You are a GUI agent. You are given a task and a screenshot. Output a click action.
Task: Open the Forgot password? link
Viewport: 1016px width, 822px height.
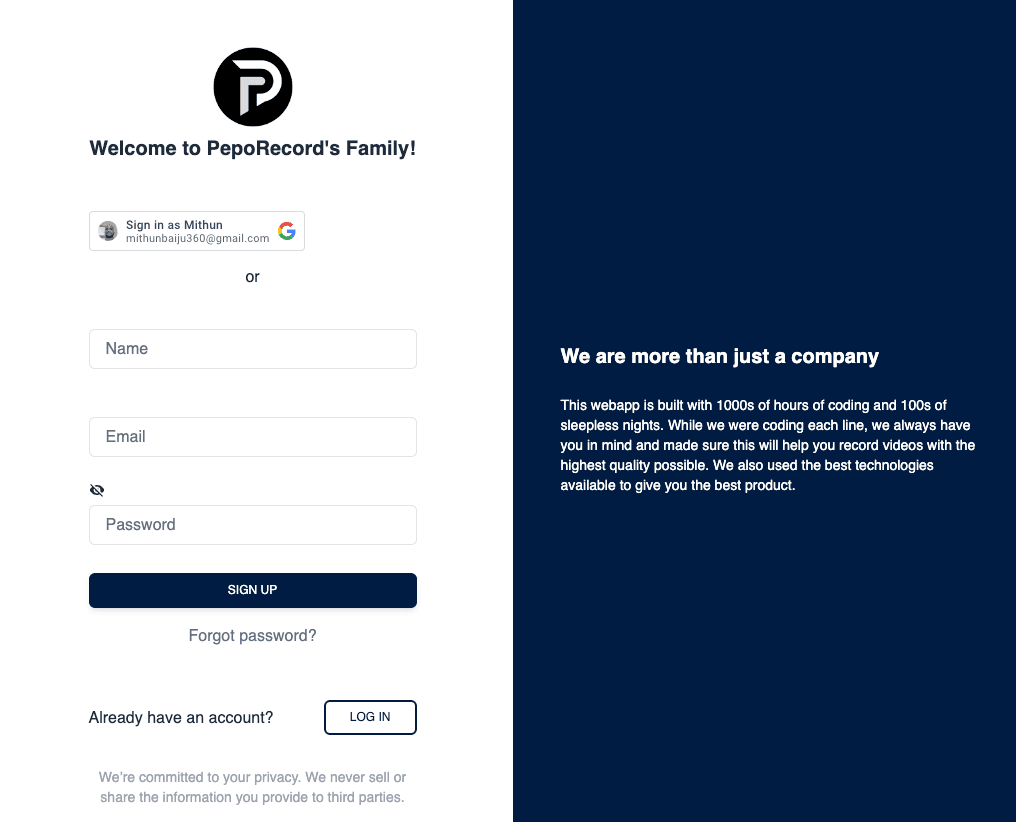tap(252, 636)
